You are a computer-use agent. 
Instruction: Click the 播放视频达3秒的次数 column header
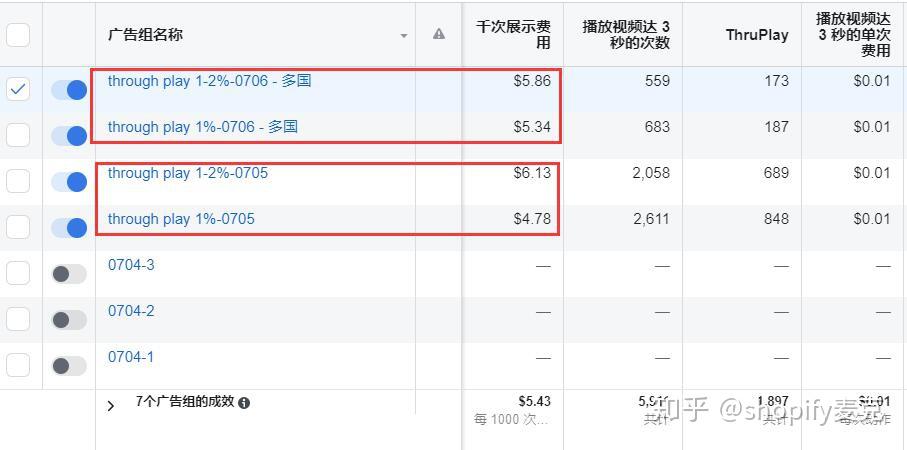(x=626, y=35)
